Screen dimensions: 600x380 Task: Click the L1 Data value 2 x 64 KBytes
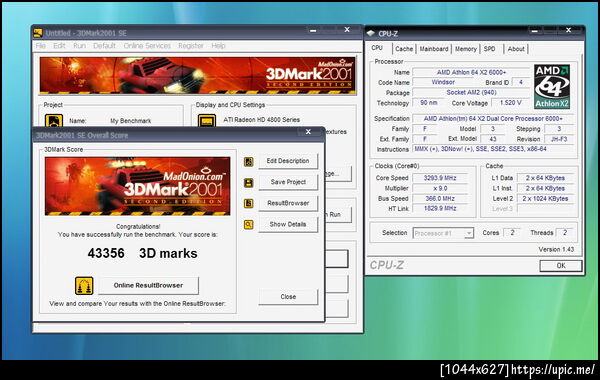click(545, 178)
